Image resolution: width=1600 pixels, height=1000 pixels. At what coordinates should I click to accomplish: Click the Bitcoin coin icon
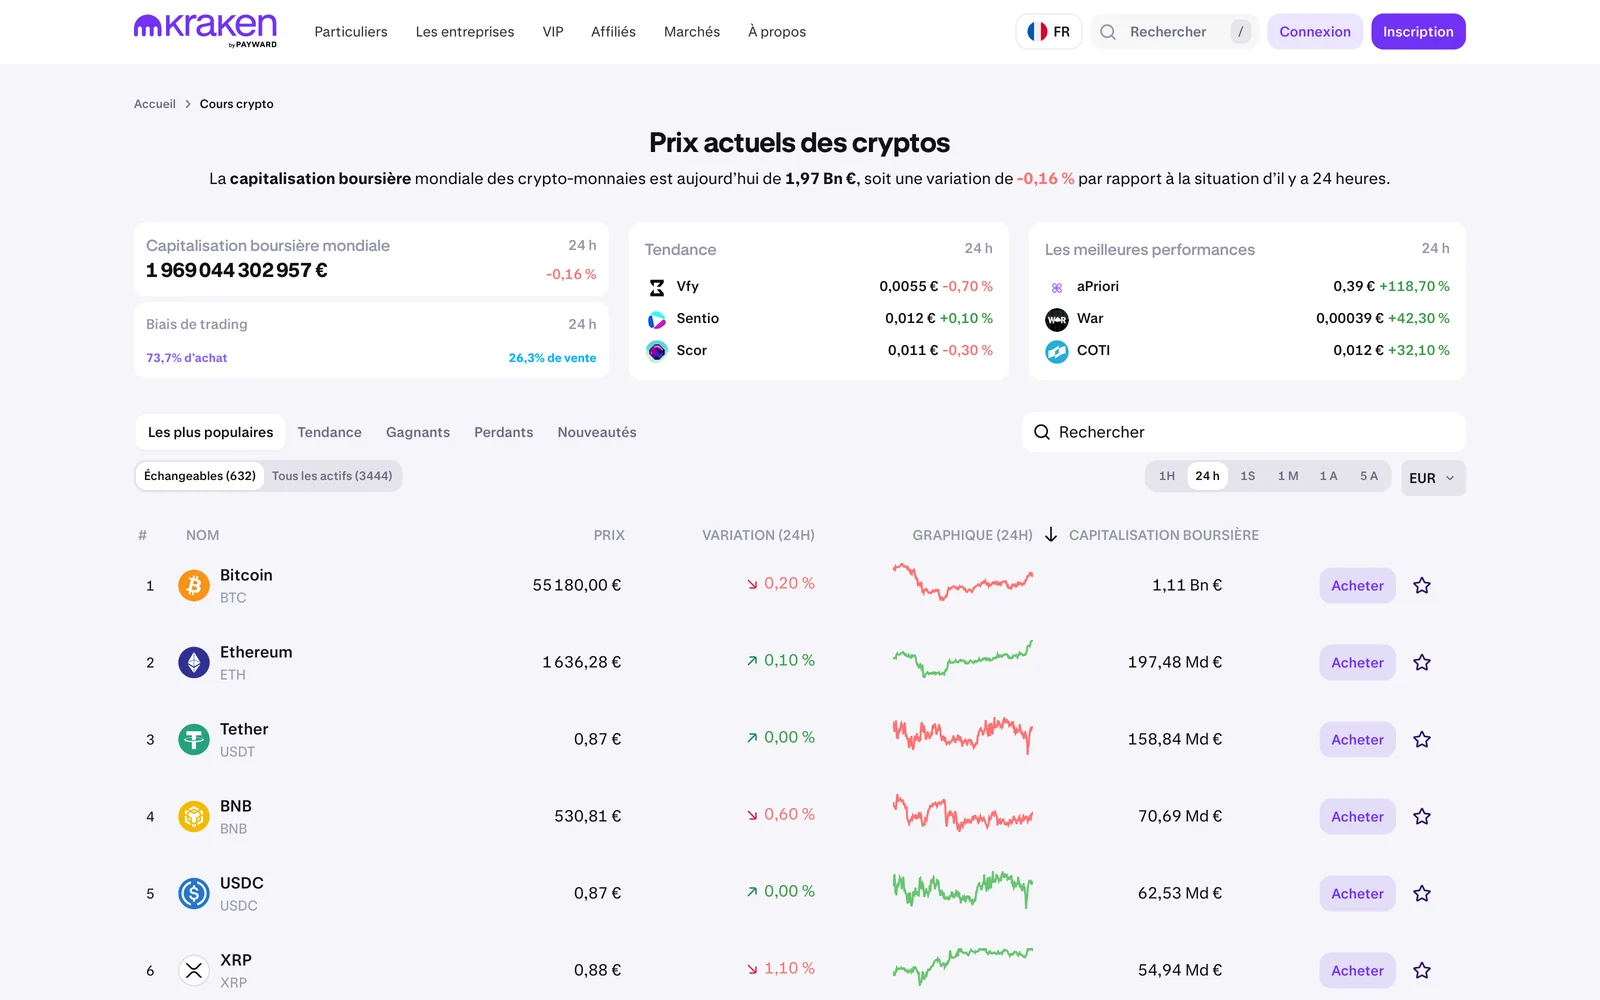(x=194, y=585)
